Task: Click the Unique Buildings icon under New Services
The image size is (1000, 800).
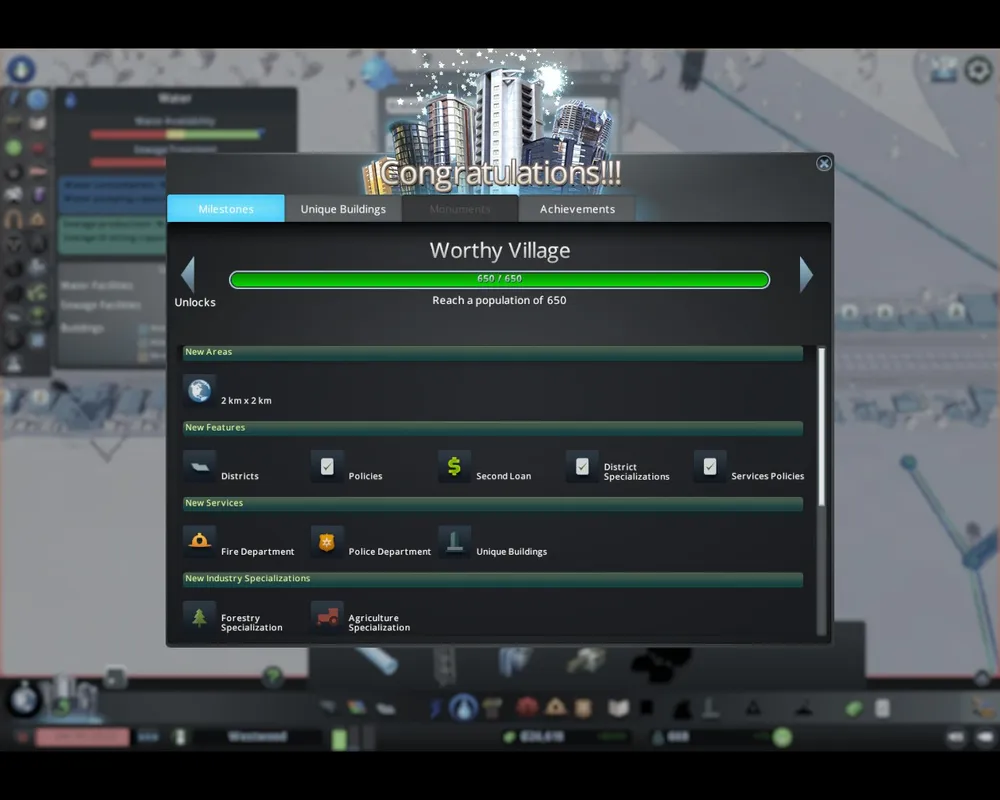Action: point(454,542)
